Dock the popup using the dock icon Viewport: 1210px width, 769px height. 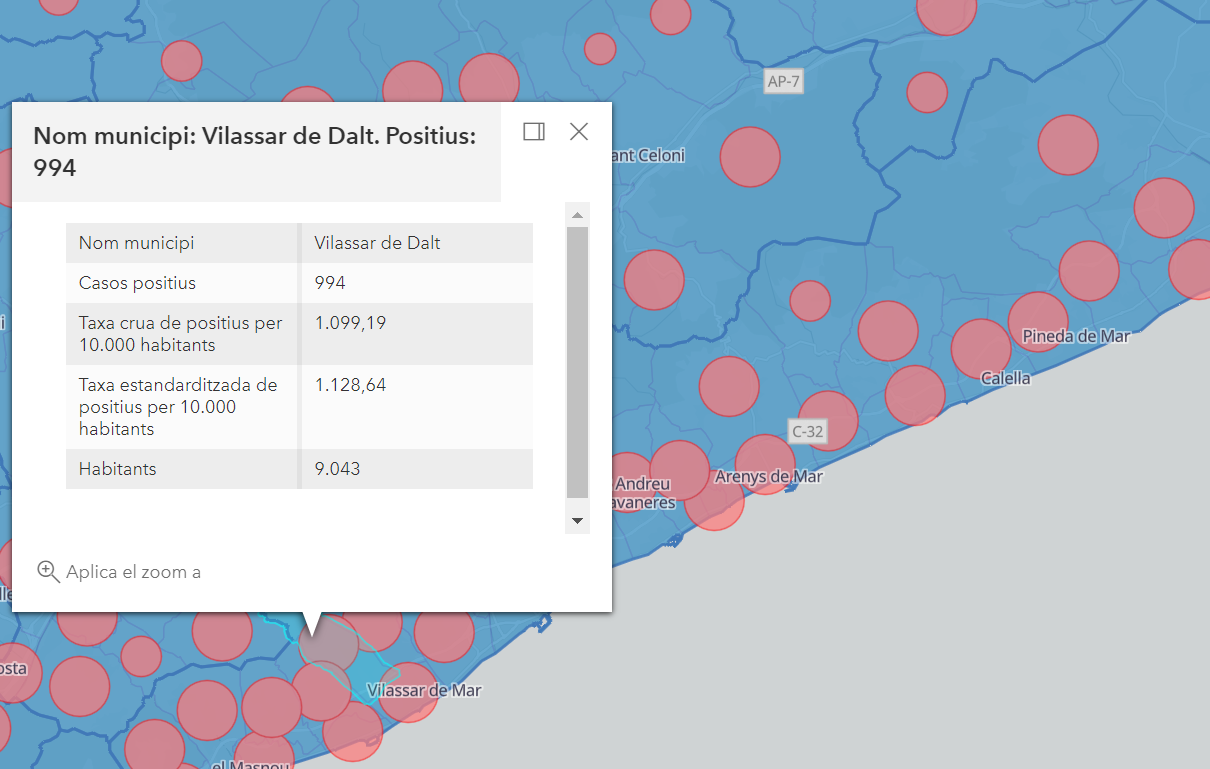[x=534, y=131]
